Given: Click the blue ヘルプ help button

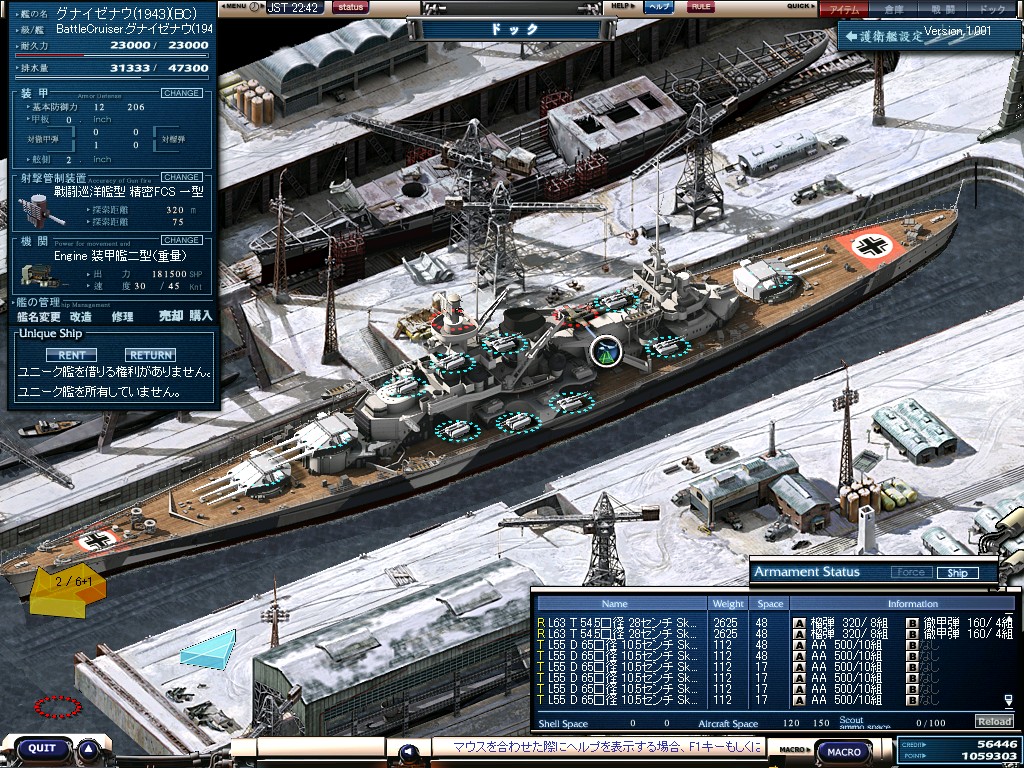Looking at the screenshot, I should coord(659,7).
